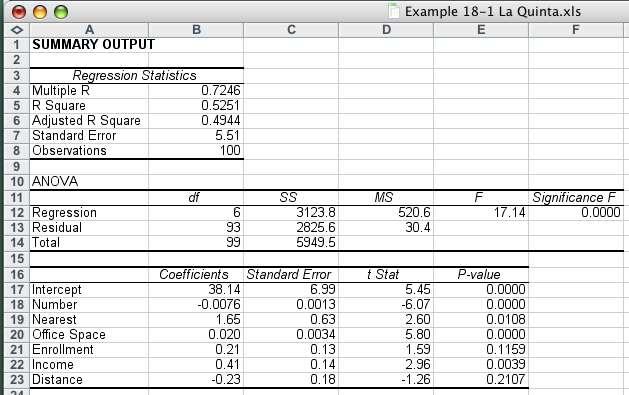Select the Multiple R label cell
629x395 pixels.
89,91
